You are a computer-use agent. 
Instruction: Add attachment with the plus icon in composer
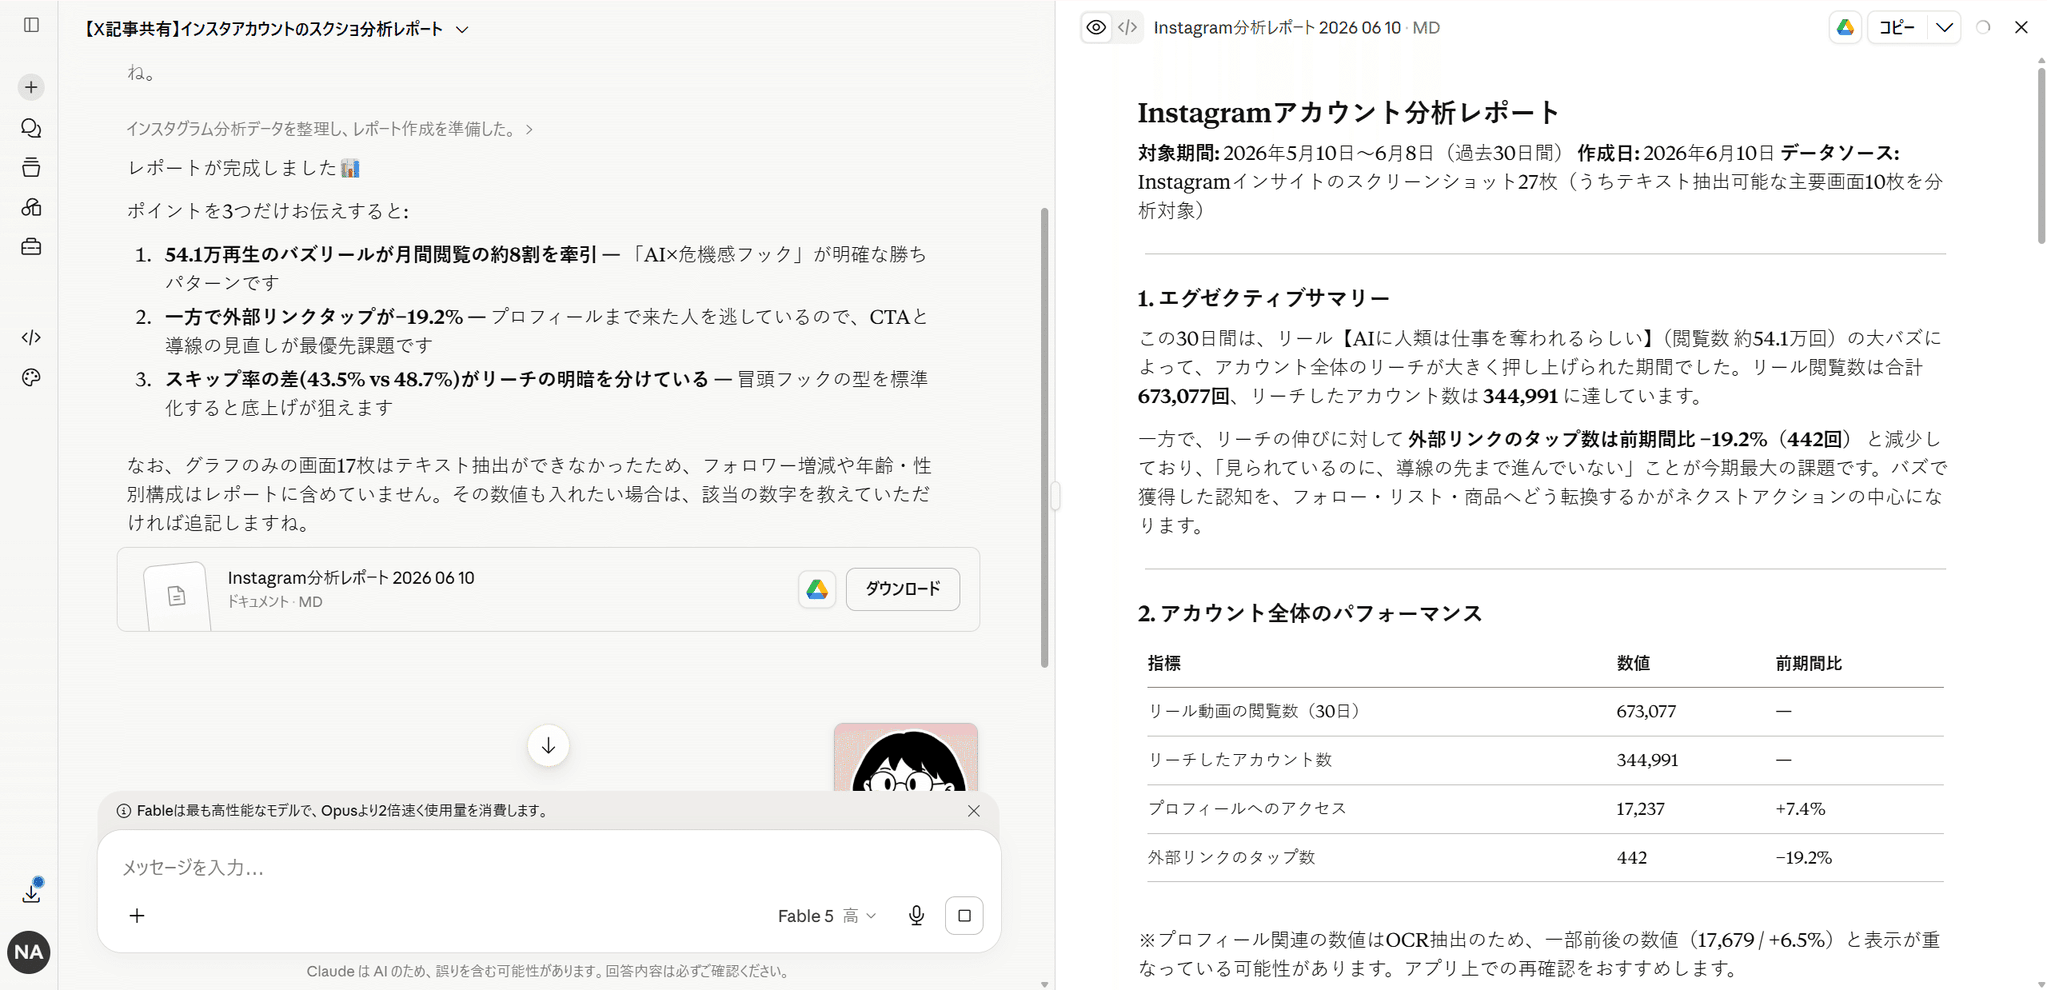tap(137, 915)
